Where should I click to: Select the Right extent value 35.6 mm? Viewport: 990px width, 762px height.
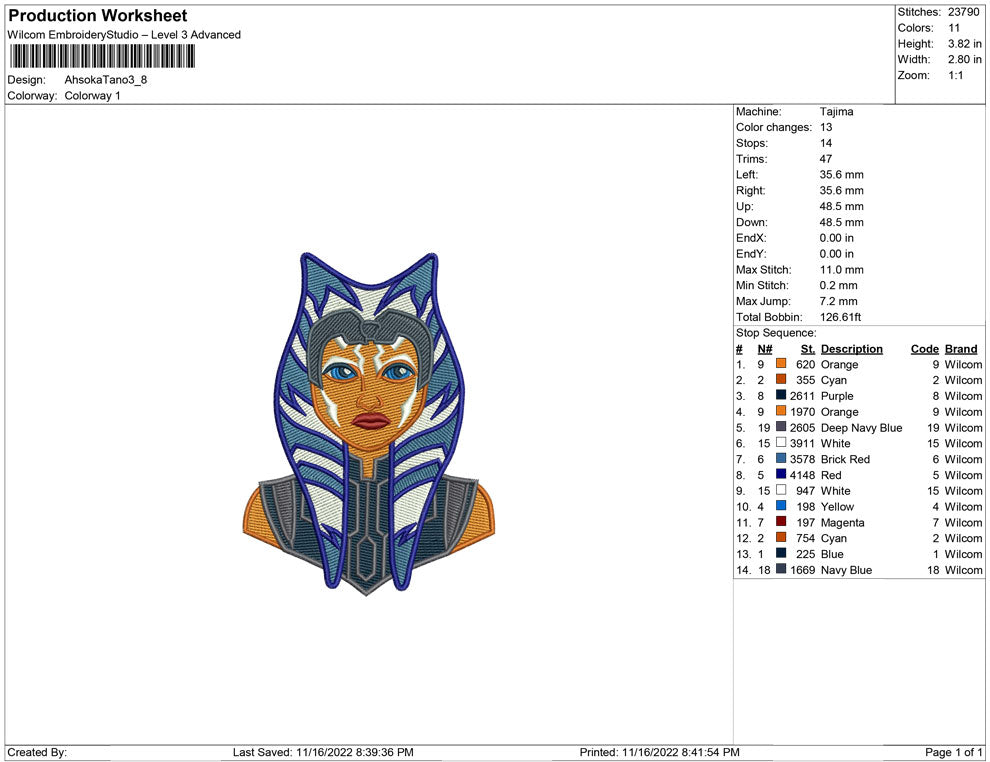click(842, 191)
